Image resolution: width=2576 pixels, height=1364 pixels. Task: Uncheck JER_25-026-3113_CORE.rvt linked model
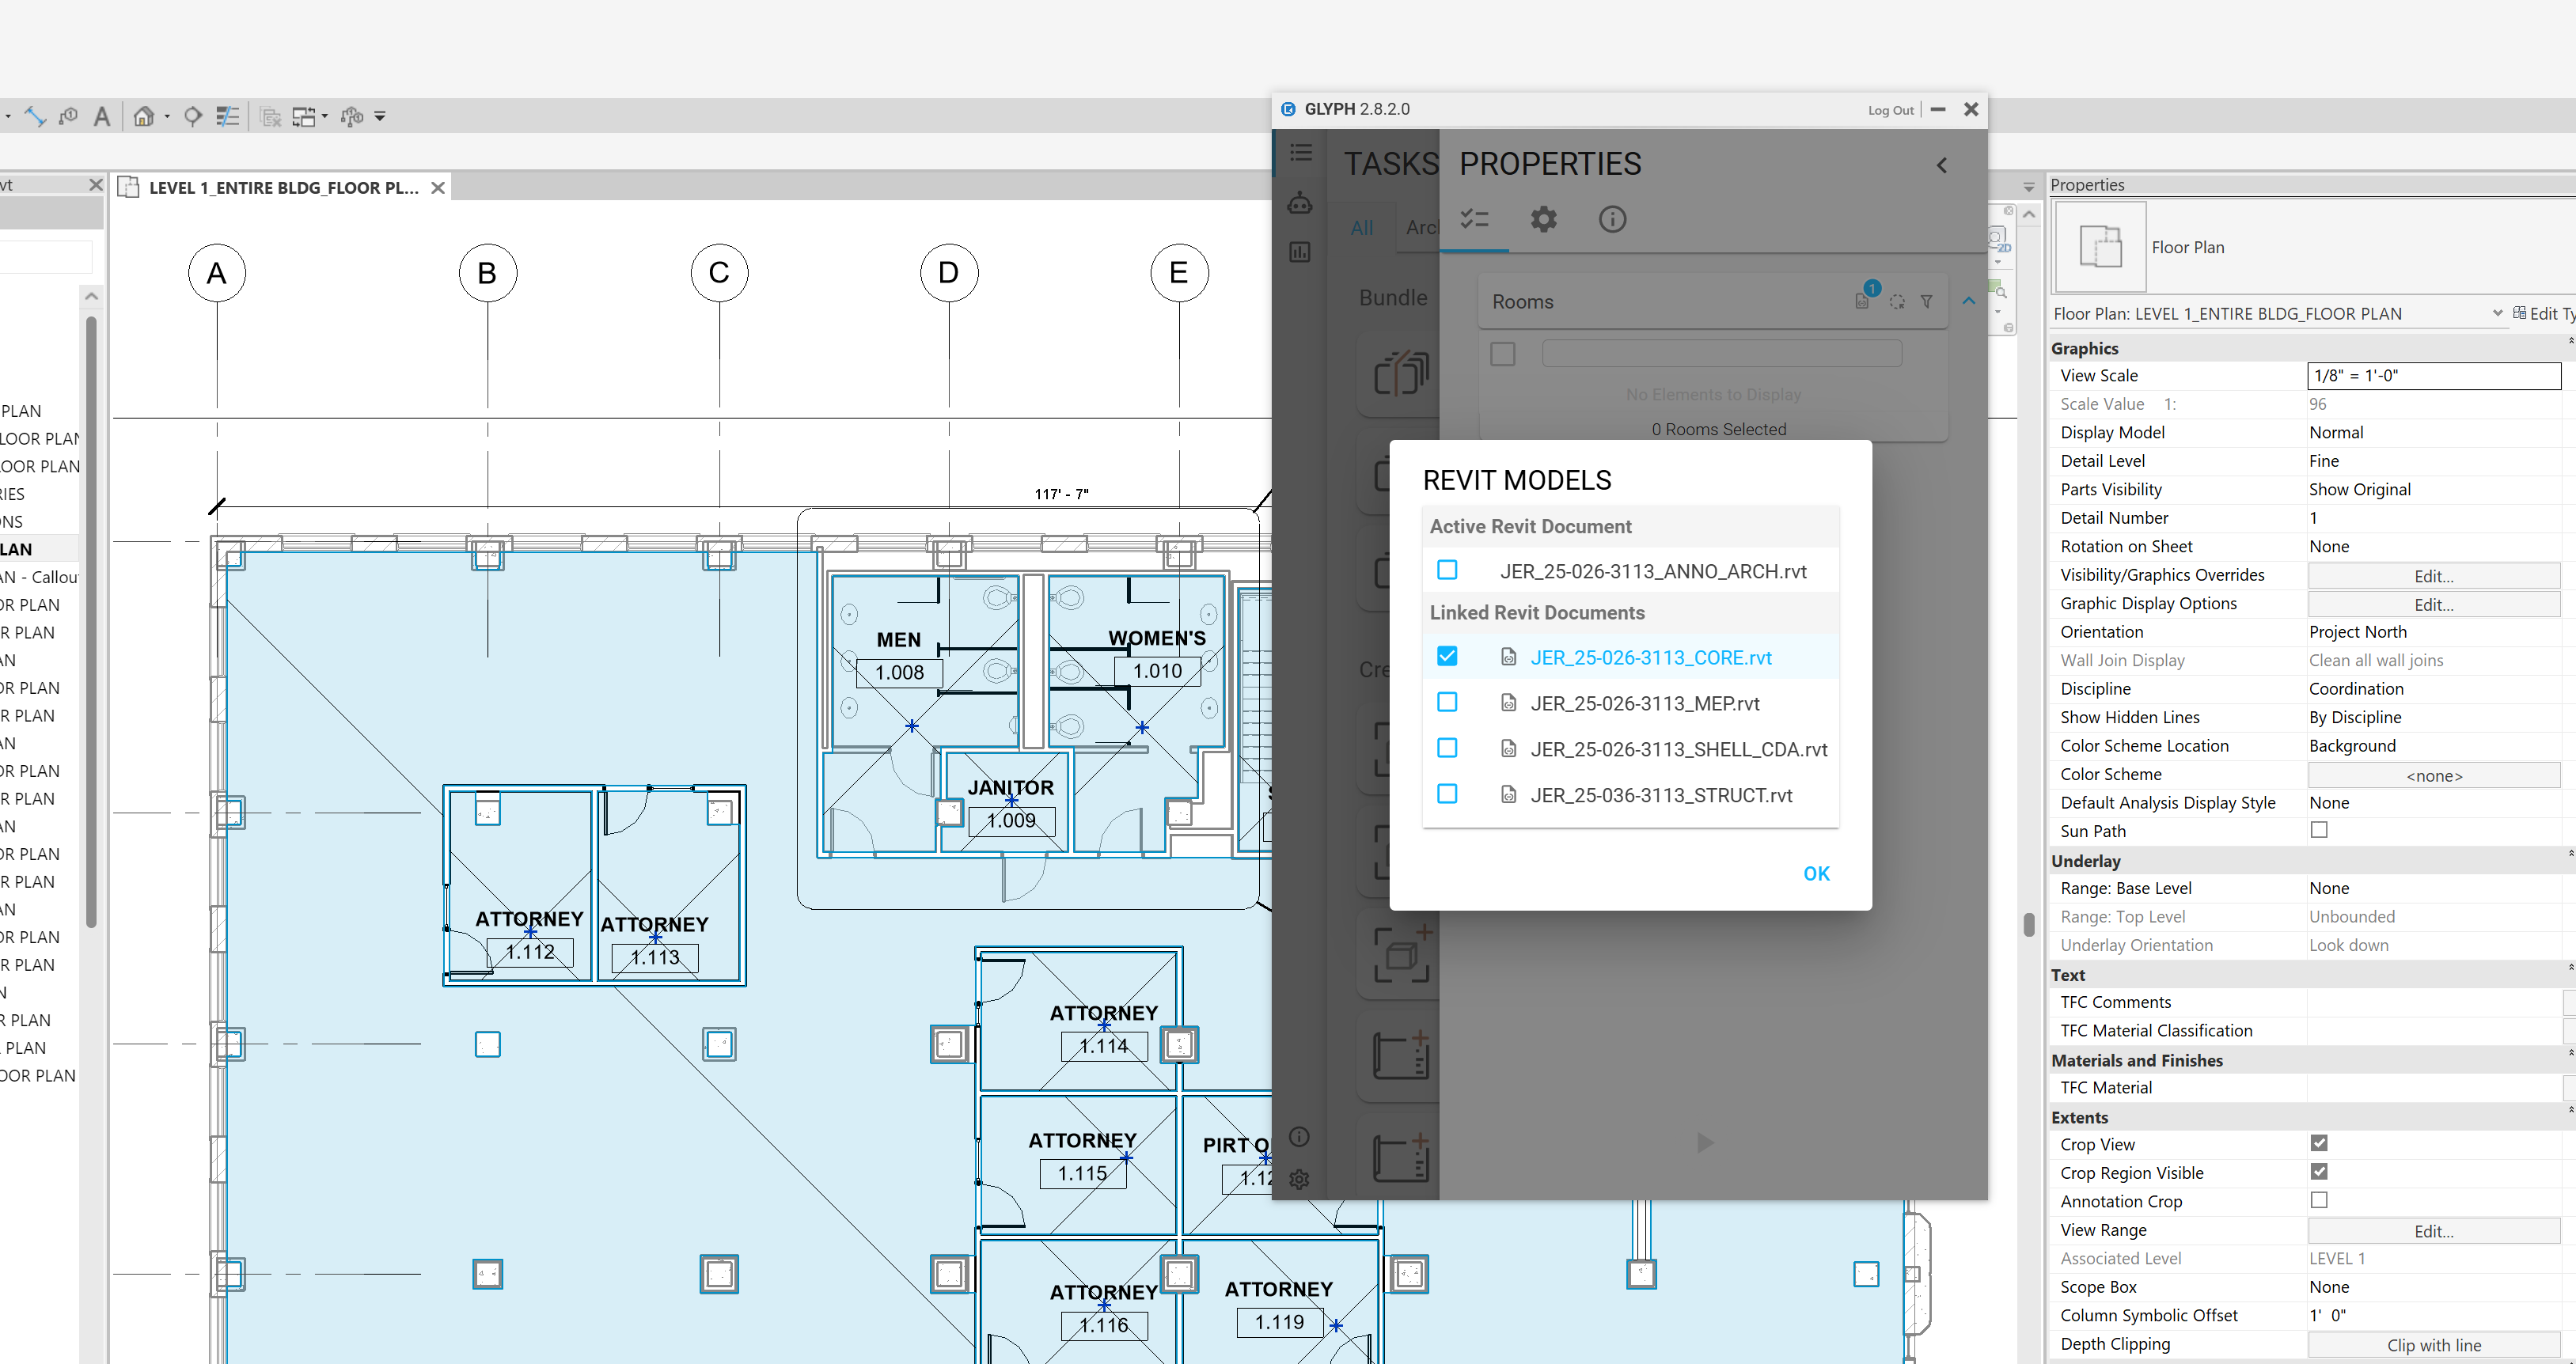click(1447, 656)
